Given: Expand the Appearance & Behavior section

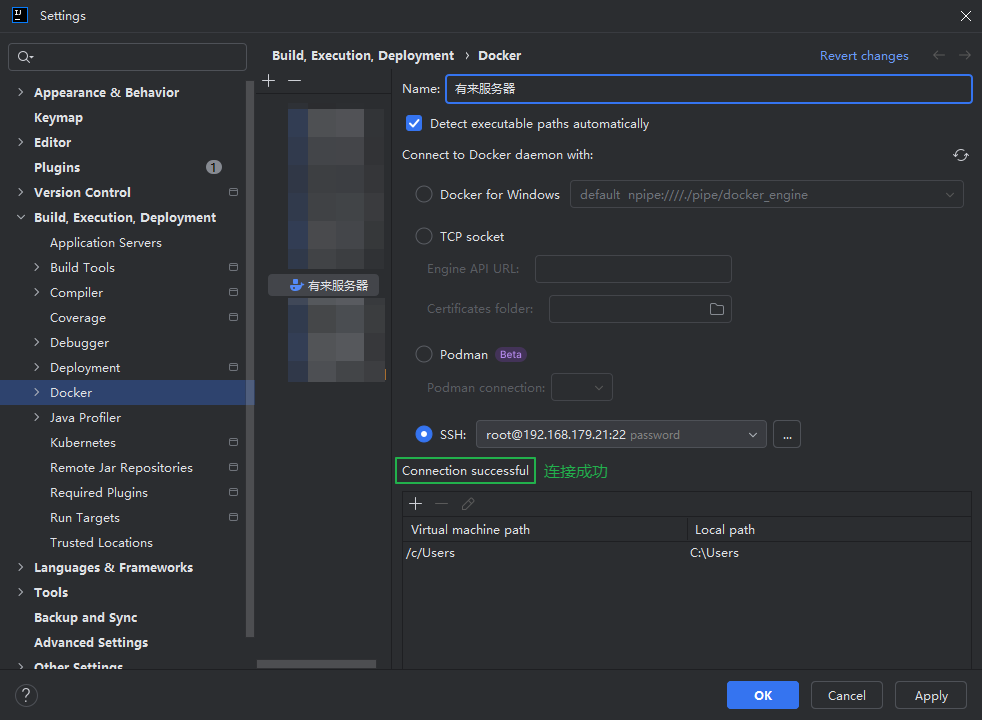Looking at the screenshot, I should 21,93.
